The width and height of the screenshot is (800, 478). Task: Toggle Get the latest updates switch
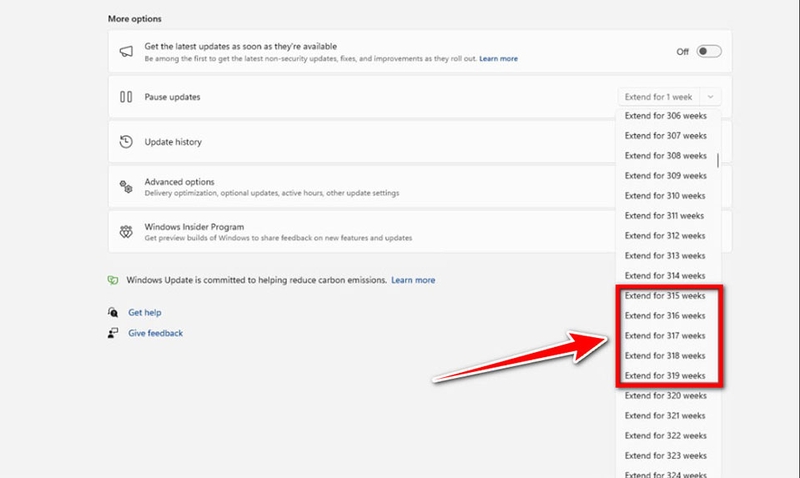click(709, 51)
